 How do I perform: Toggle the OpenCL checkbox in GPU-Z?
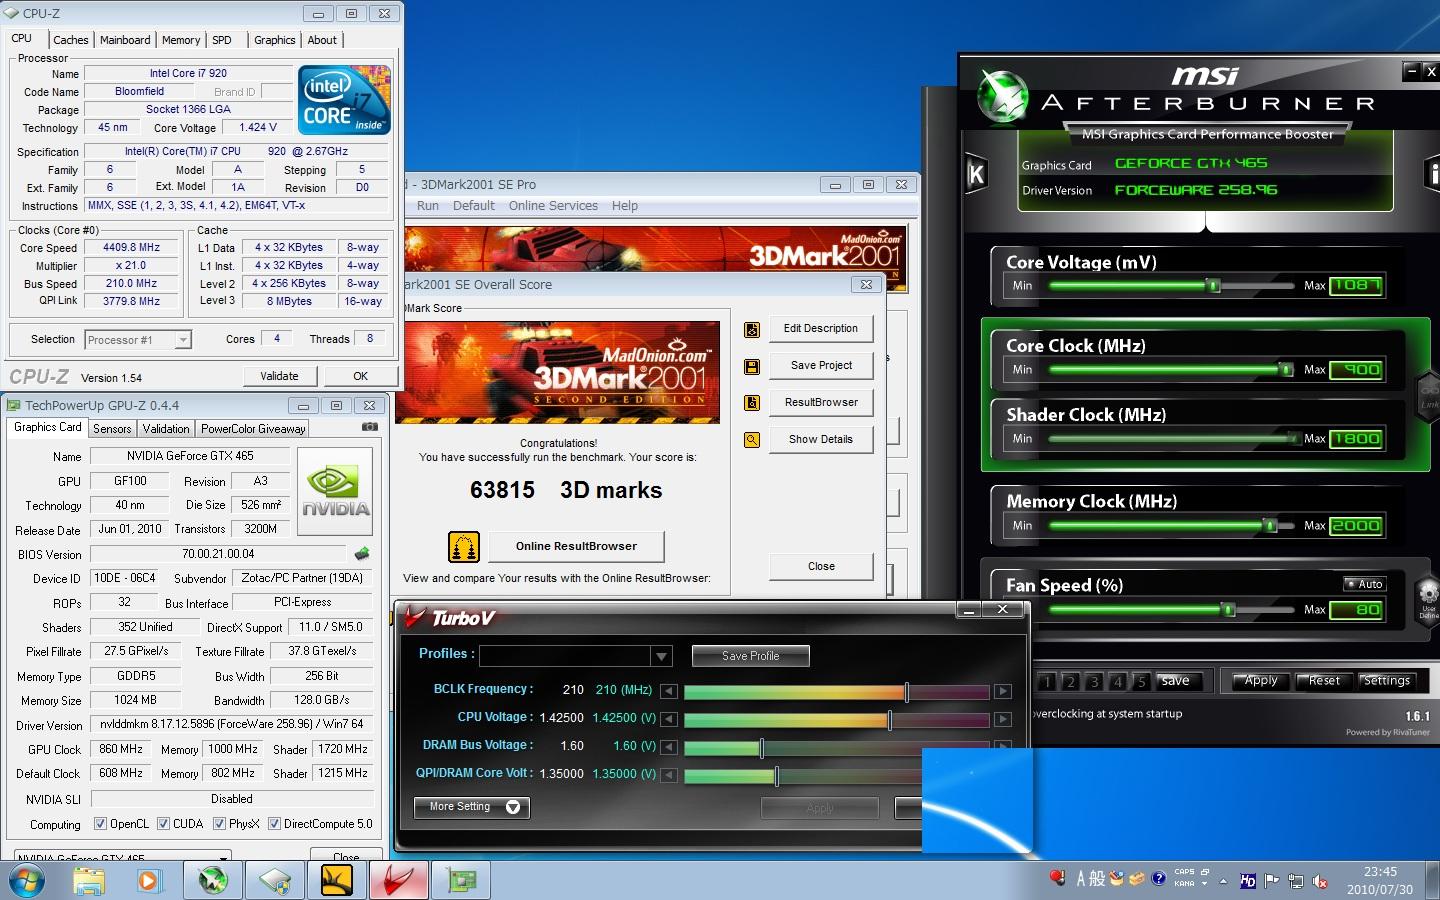tap(100, 824)
